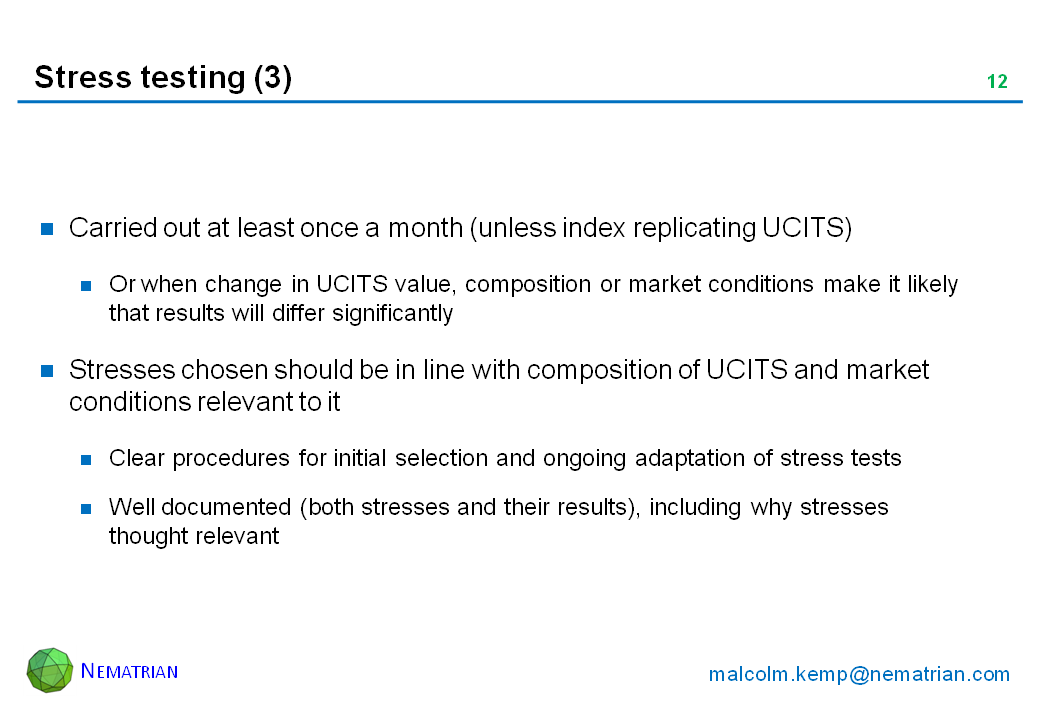The height and width of the screenshot is (720, 1040).
Task: Click the line starting 'Or when change in UCITS value'
Action: 533,285
